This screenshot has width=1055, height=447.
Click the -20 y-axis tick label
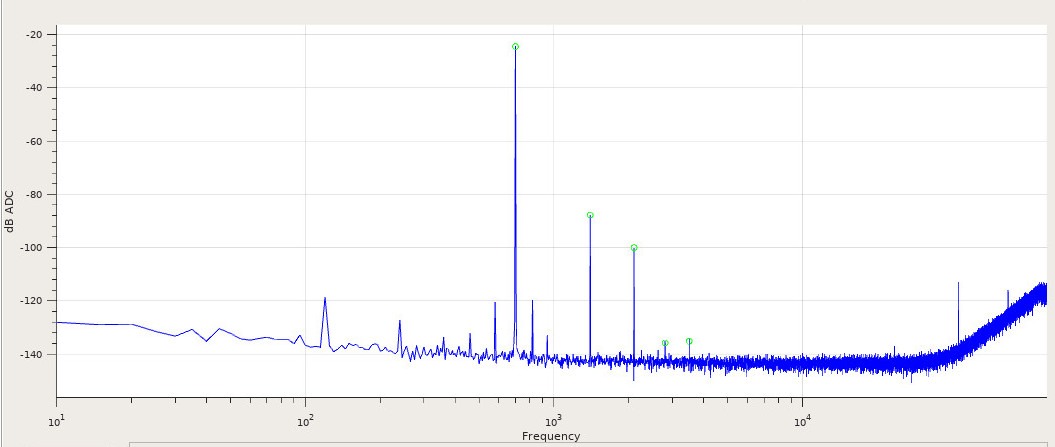pos(36,34)
